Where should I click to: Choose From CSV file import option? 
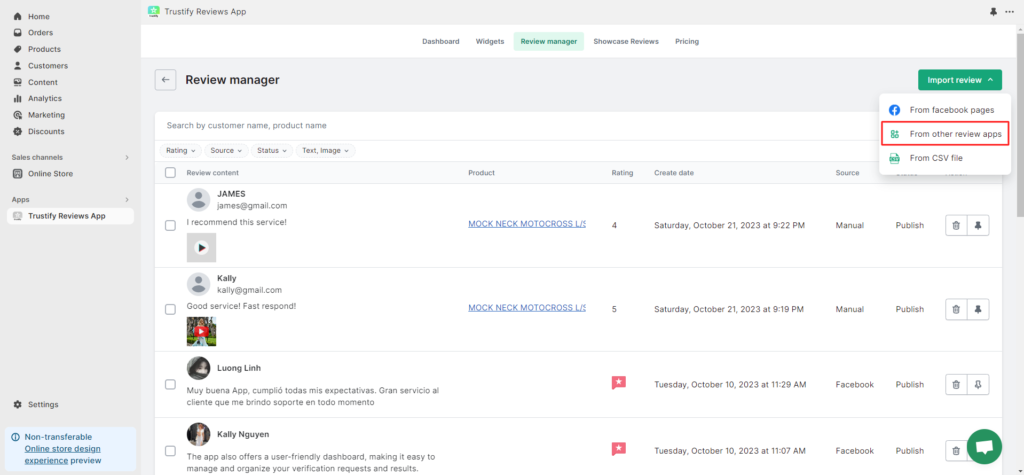[x=945, y=158]
